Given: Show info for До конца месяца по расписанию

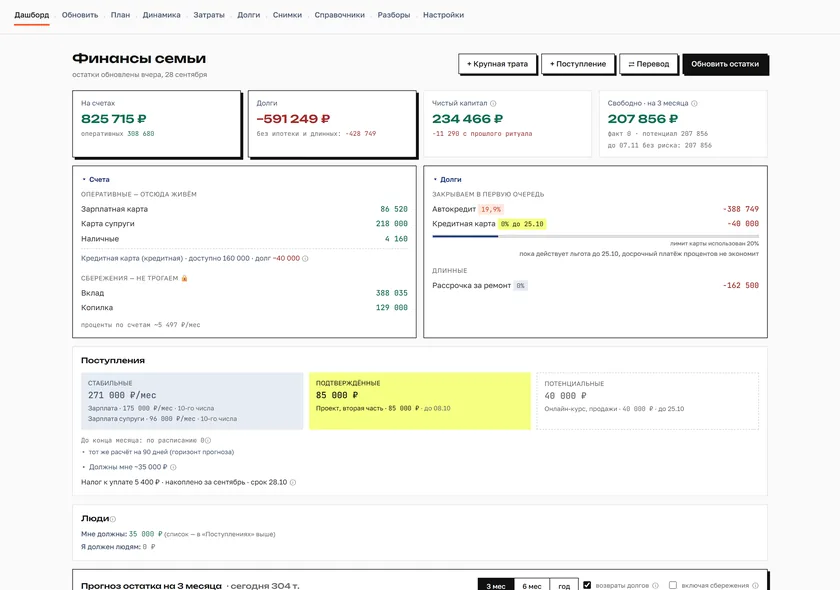Looking at the screenshot, I should [x=208, y=440].
